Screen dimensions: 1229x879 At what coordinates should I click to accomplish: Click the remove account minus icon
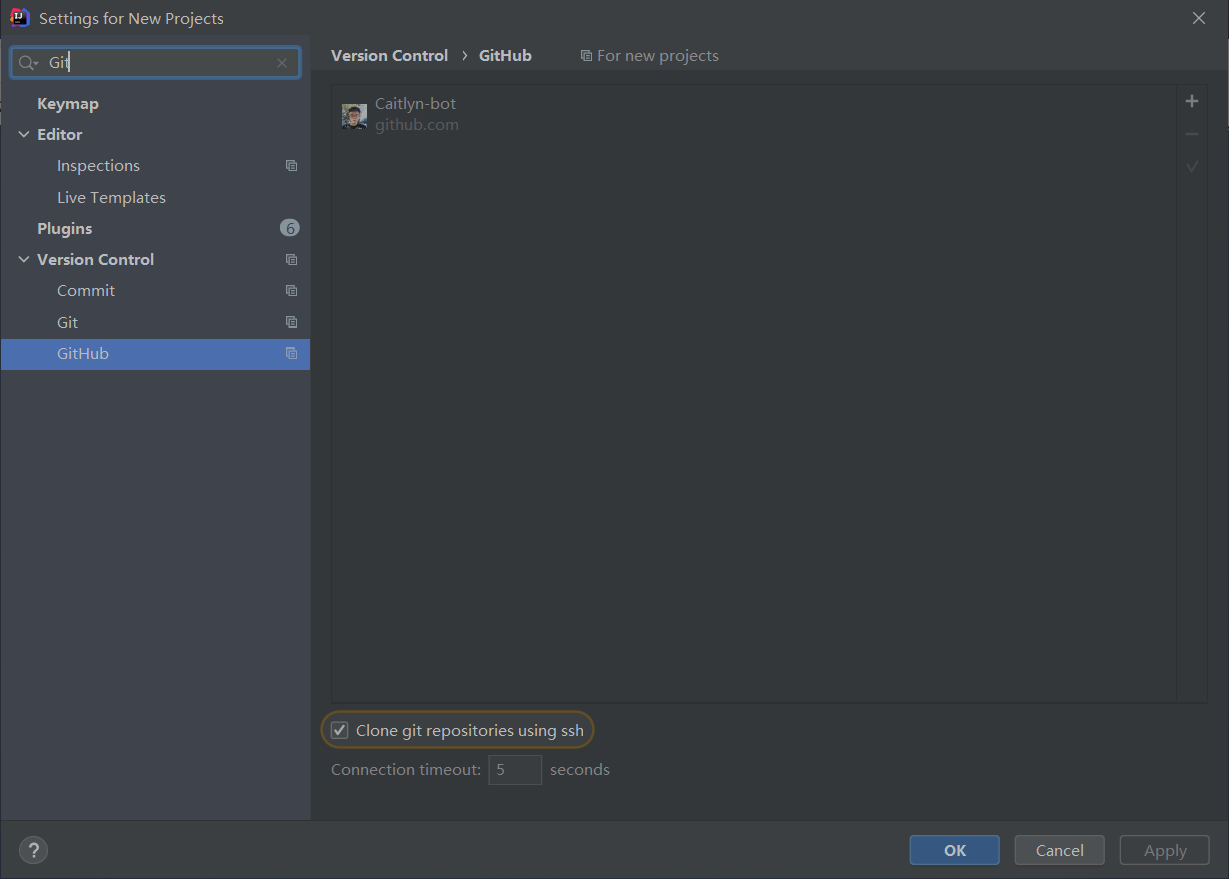[1191, 134]
